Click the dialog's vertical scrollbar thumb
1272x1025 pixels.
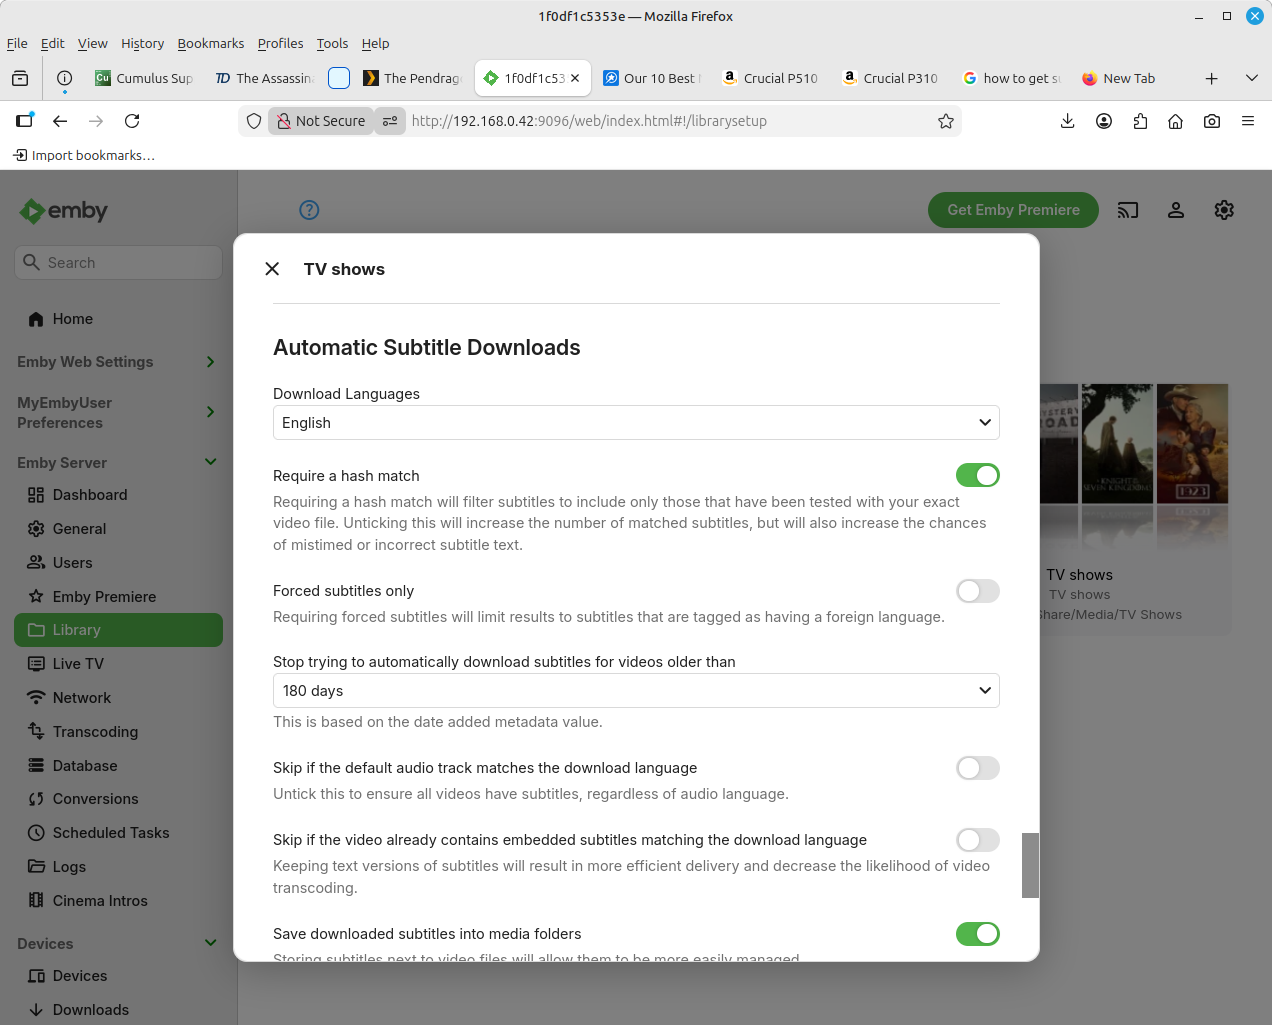click(x=1030, y=865)
